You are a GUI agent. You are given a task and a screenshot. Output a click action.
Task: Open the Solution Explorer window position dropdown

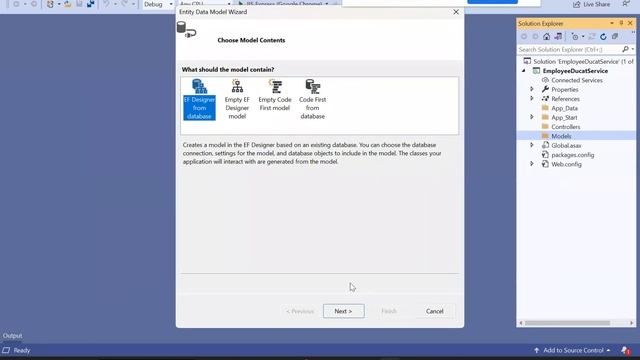pos(611,23)
